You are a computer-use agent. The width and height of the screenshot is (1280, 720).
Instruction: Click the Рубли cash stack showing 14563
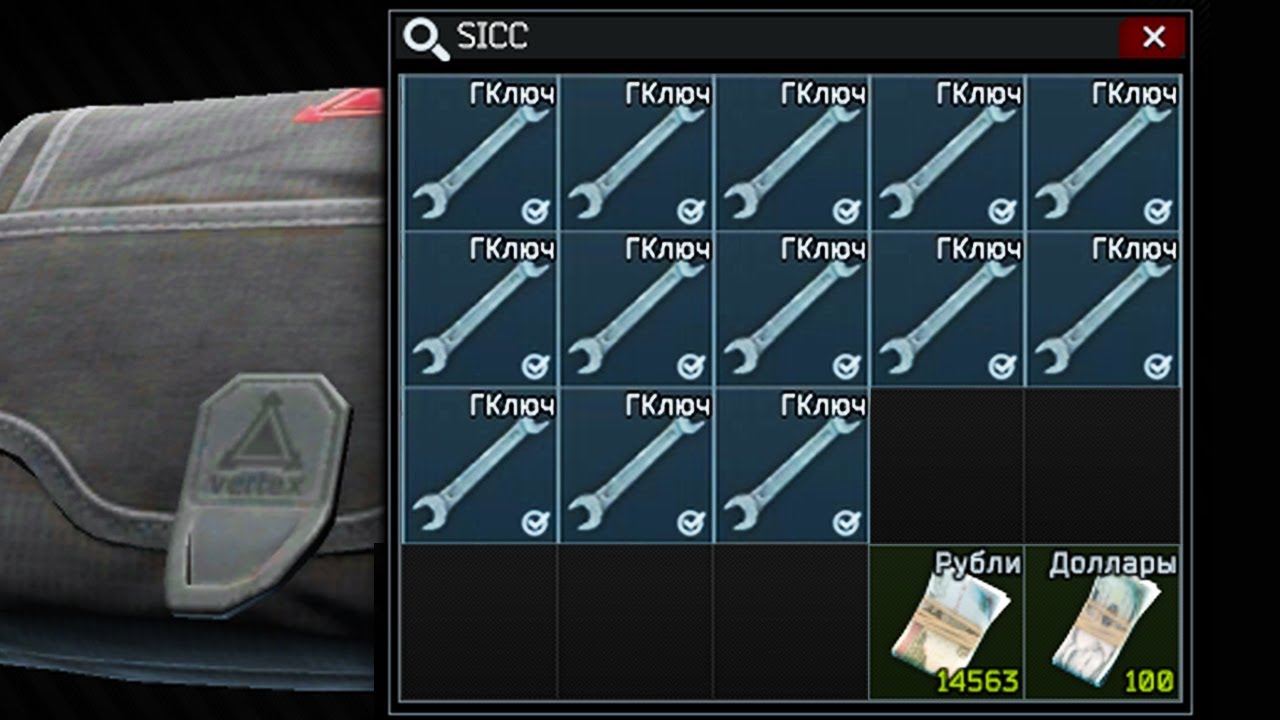(x=947, y=621)
